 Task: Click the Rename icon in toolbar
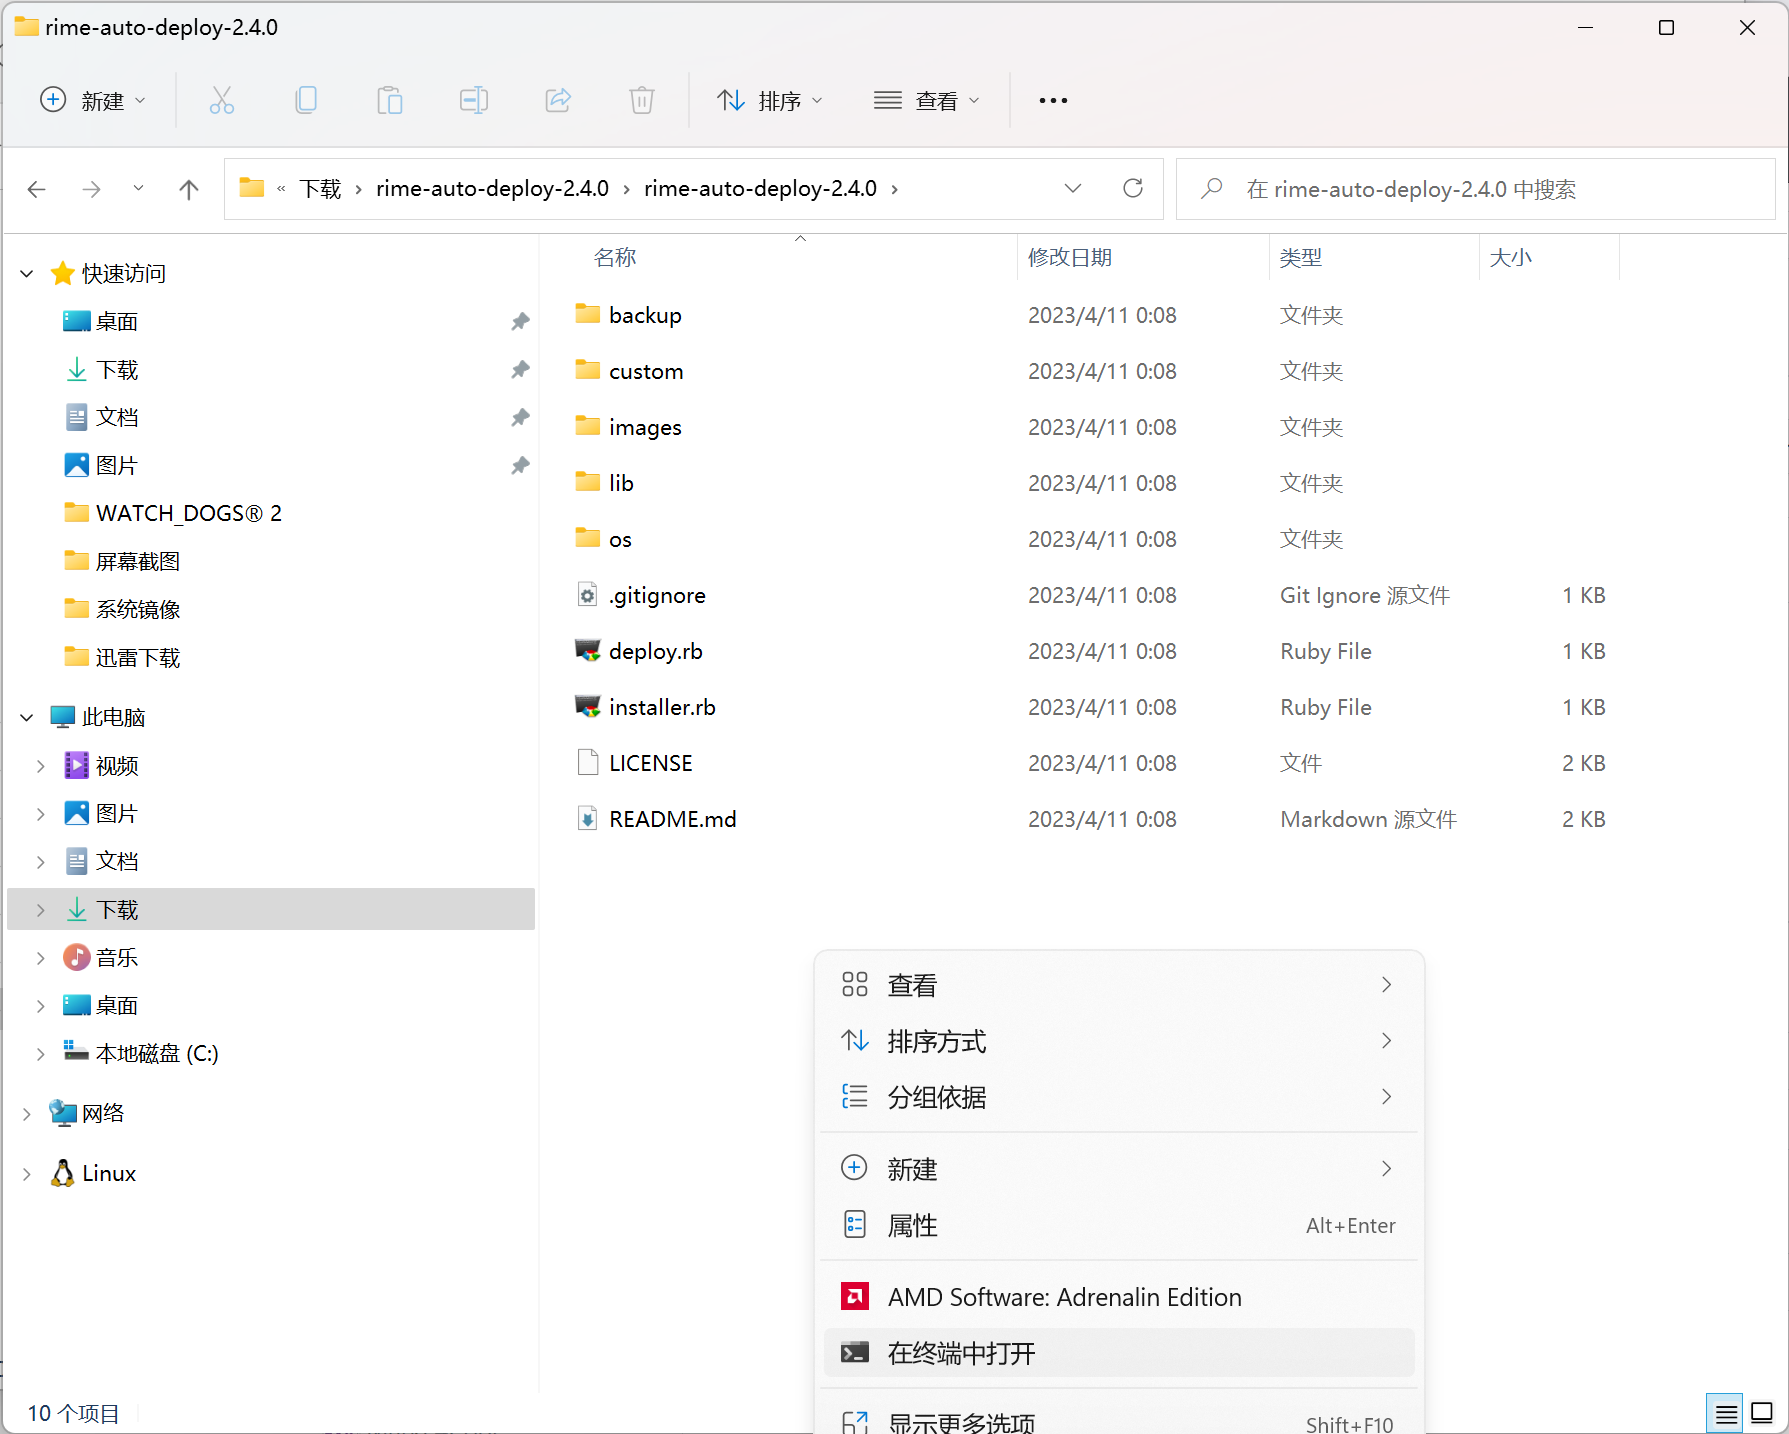(x=473, y=100)
